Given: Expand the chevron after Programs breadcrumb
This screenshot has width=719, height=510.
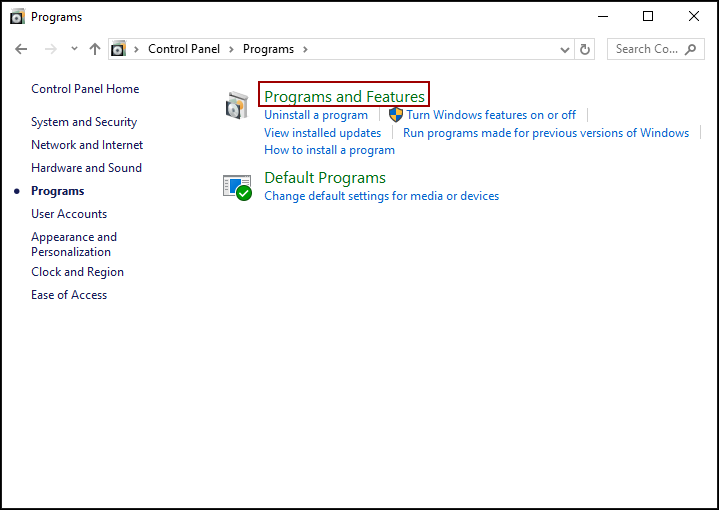Looking at the screenshot, I should [305, 49].
